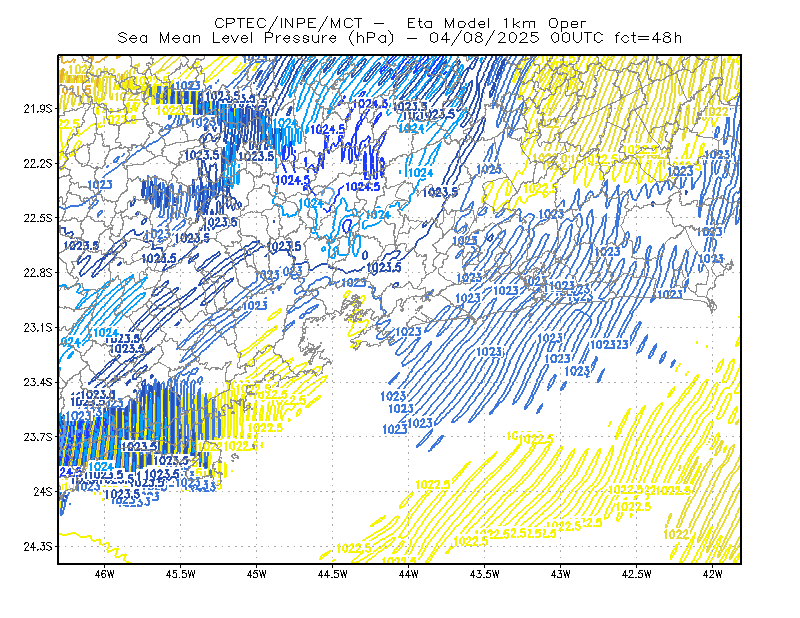Click the 45W longitude axis label
The image size is (800, 618).
257,574
